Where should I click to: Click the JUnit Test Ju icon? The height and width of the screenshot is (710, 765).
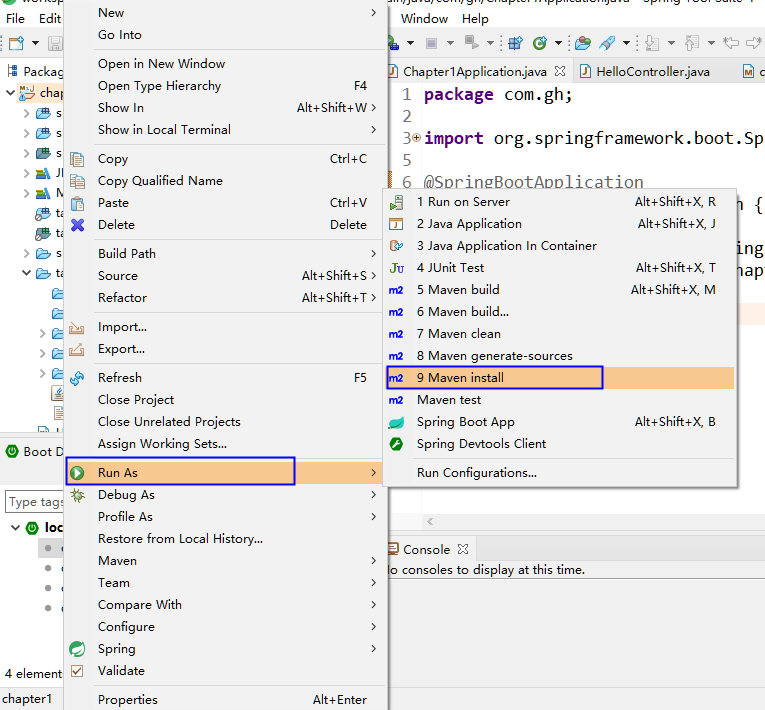[396, 268]
